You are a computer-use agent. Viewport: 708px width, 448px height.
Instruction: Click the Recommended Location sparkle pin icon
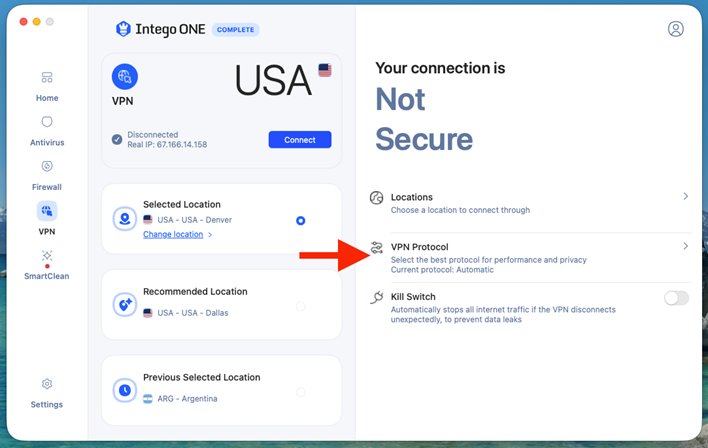click(x=125, y=305)
